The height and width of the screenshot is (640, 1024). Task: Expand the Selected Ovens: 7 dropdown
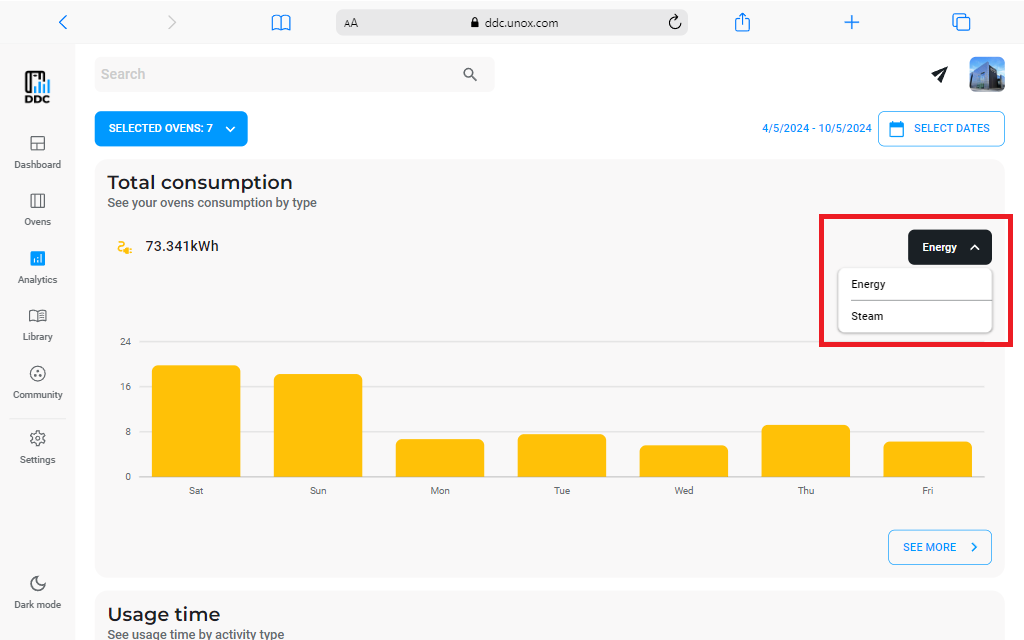[x=171, y=129]
